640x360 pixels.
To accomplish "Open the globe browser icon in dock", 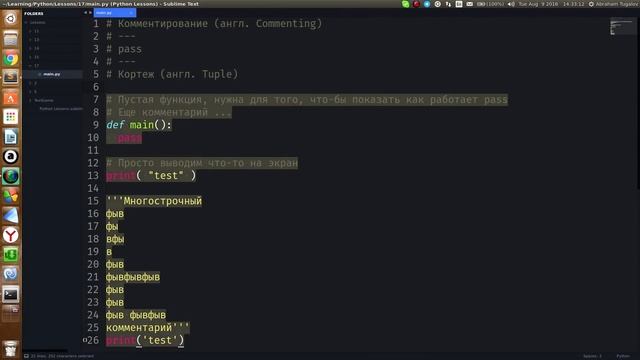I will (x=11, y=176).
